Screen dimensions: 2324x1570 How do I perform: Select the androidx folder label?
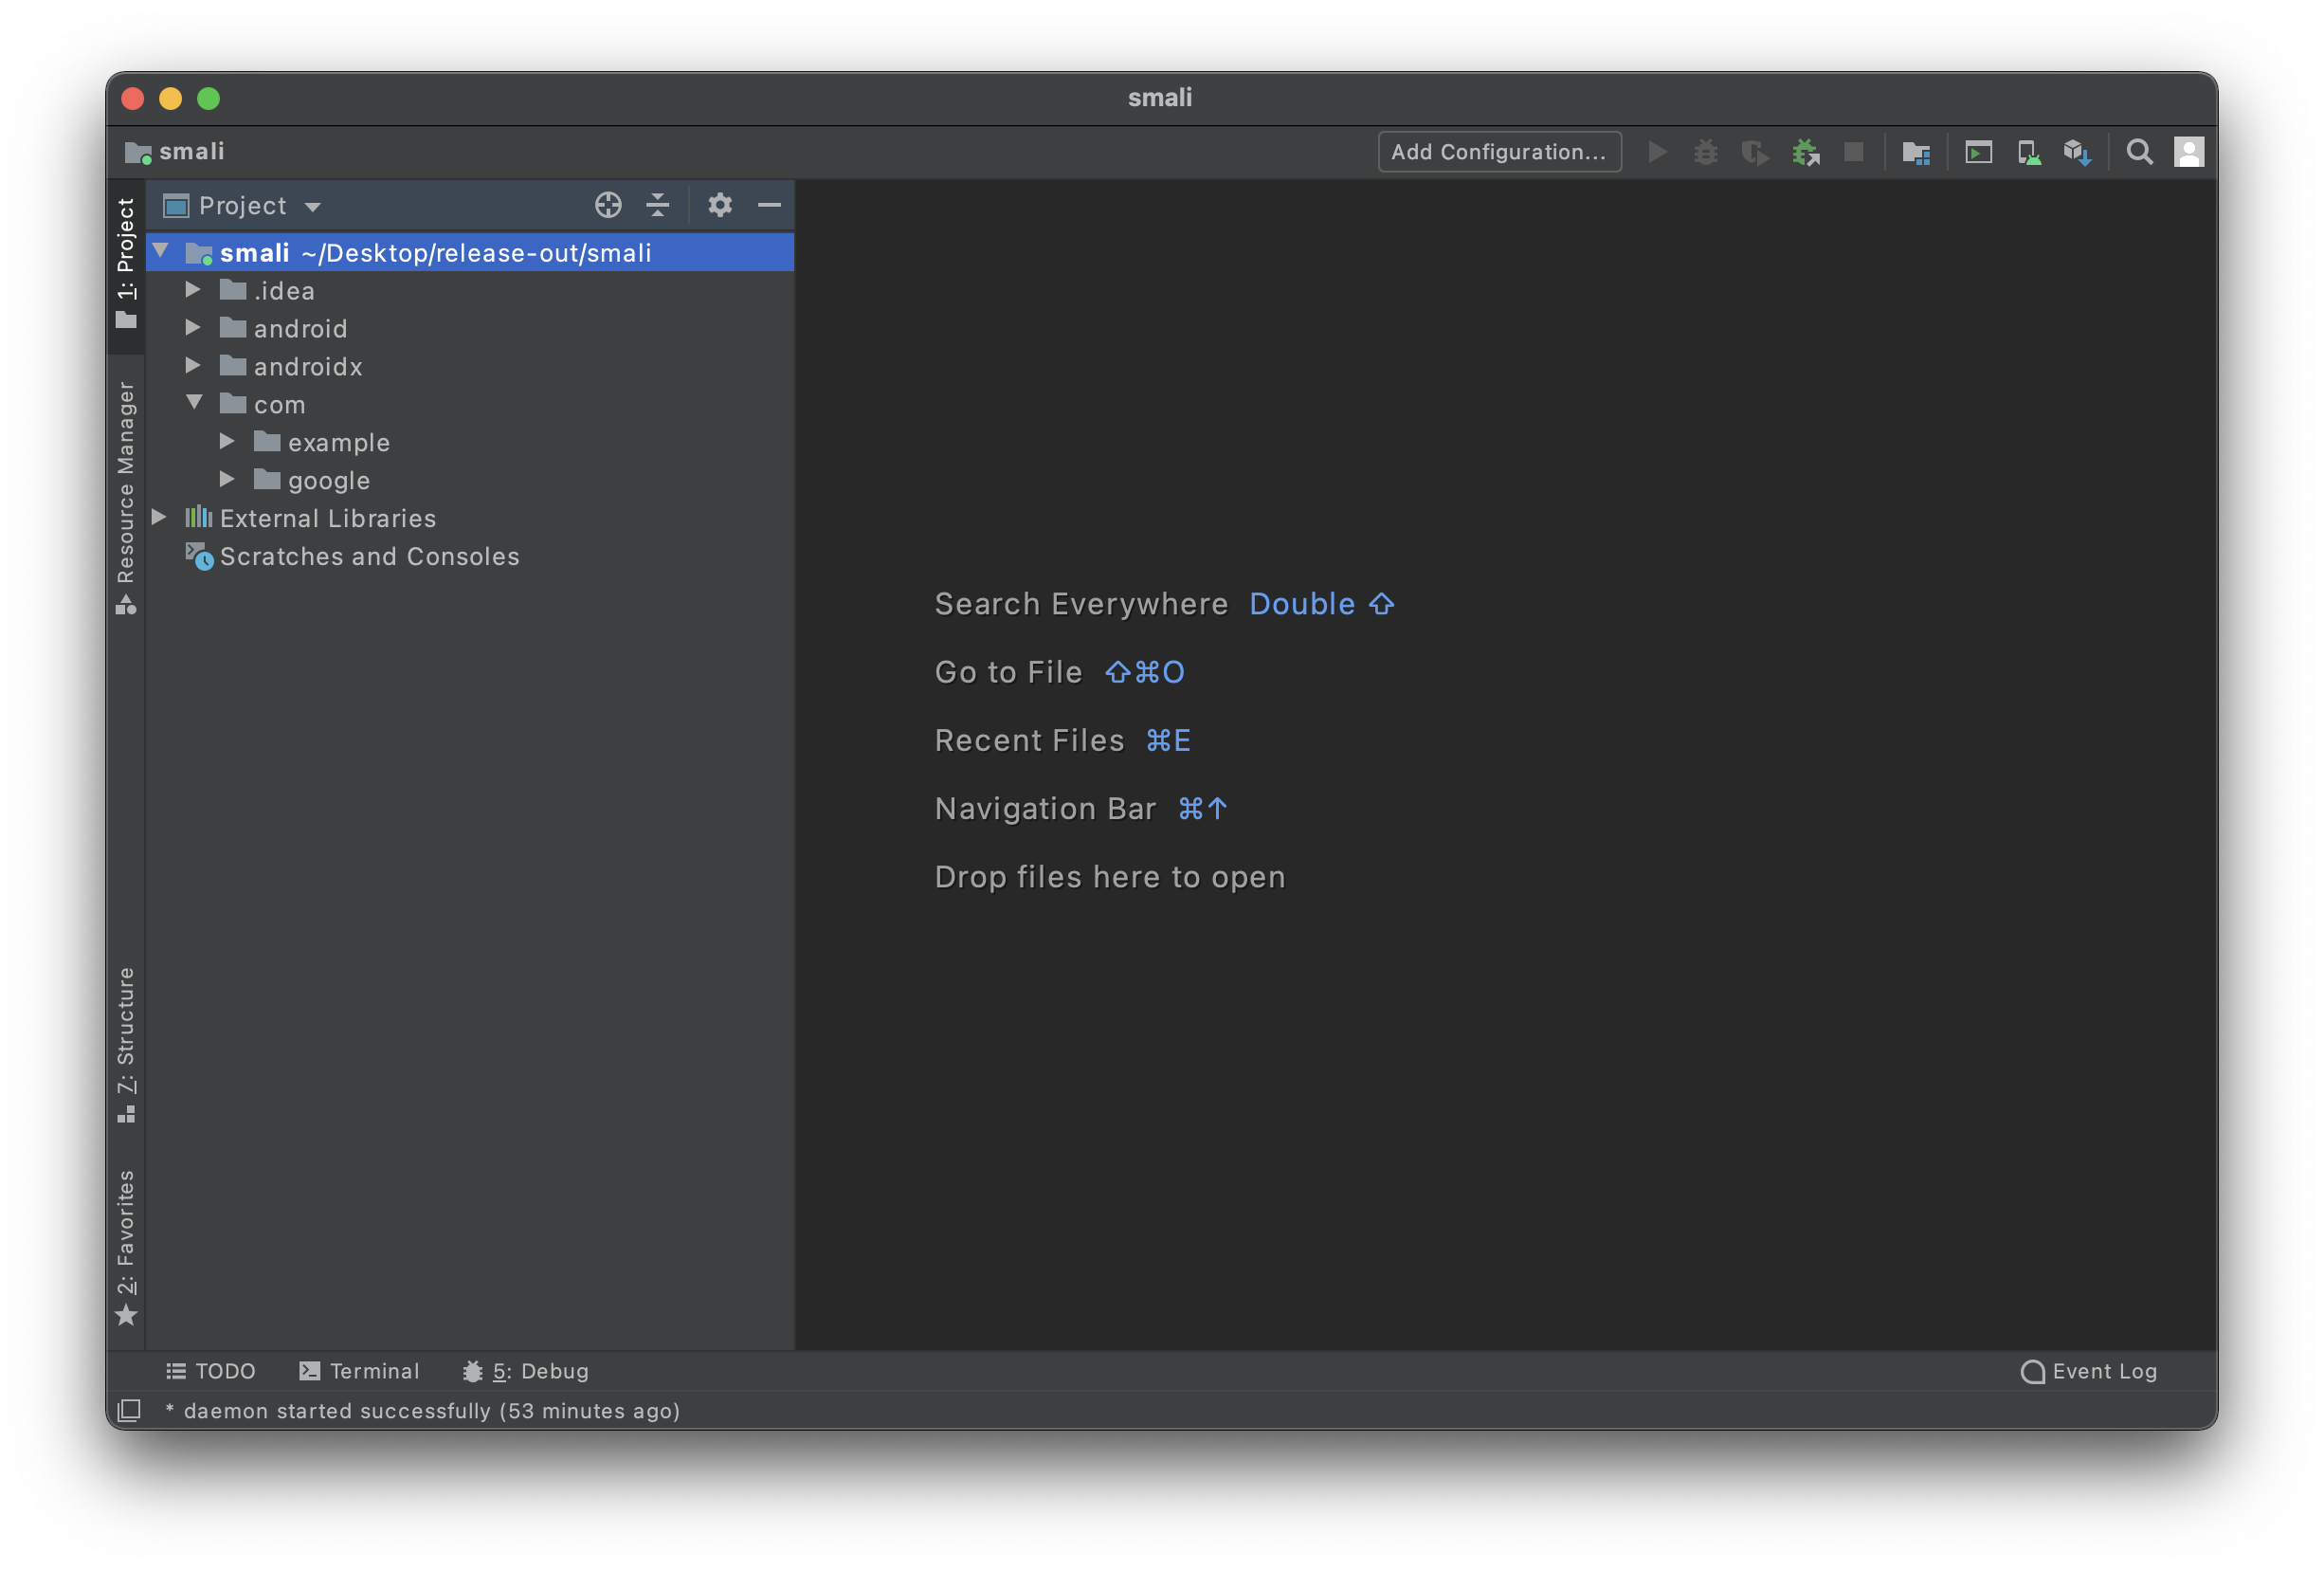coord(308,367)
